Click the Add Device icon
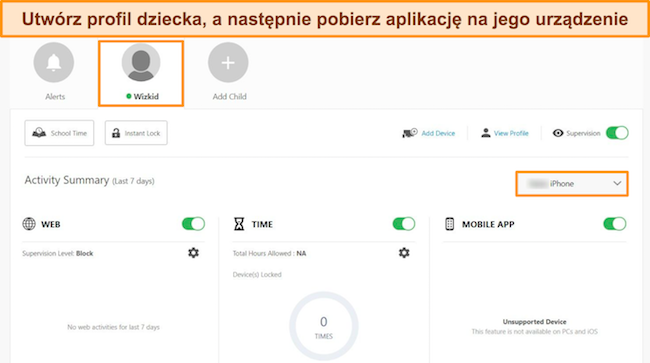 tap(410, 133)
